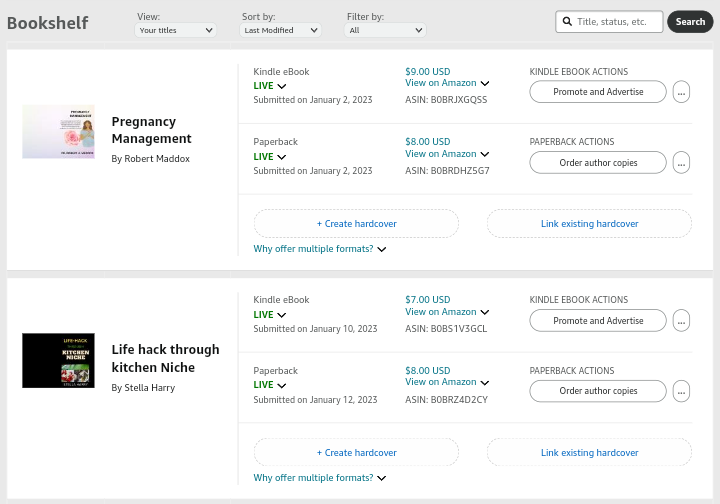Click Promote and Advertise for Pregnancy Management

[598, 92]
